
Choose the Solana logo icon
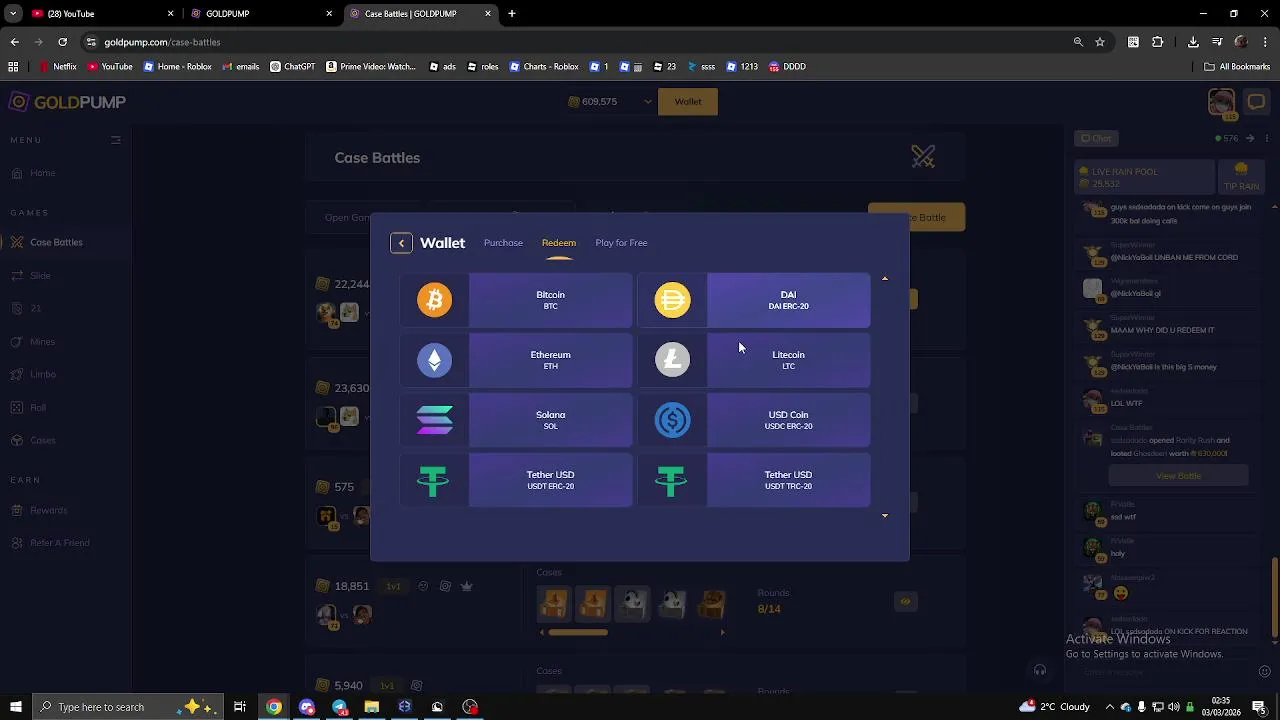pyautogui.click(x=434, y=420)
